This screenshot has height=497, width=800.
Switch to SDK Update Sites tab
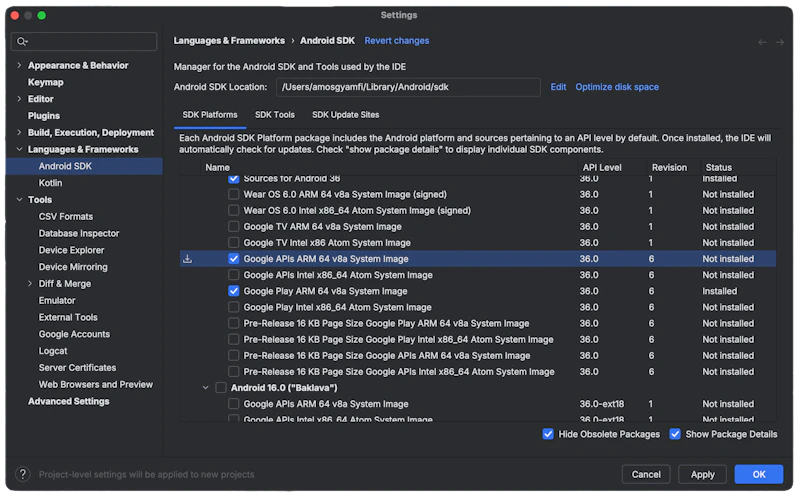pyautogui.click(x=345, y=115)
